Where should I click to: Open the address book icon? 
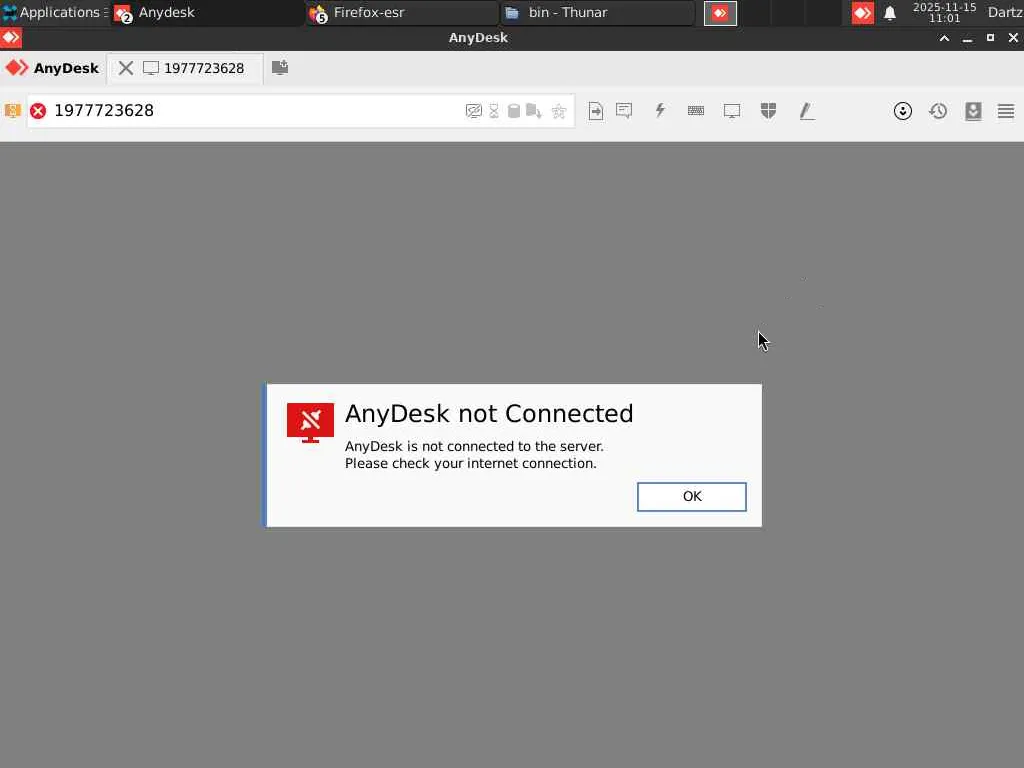click(973, 111)
